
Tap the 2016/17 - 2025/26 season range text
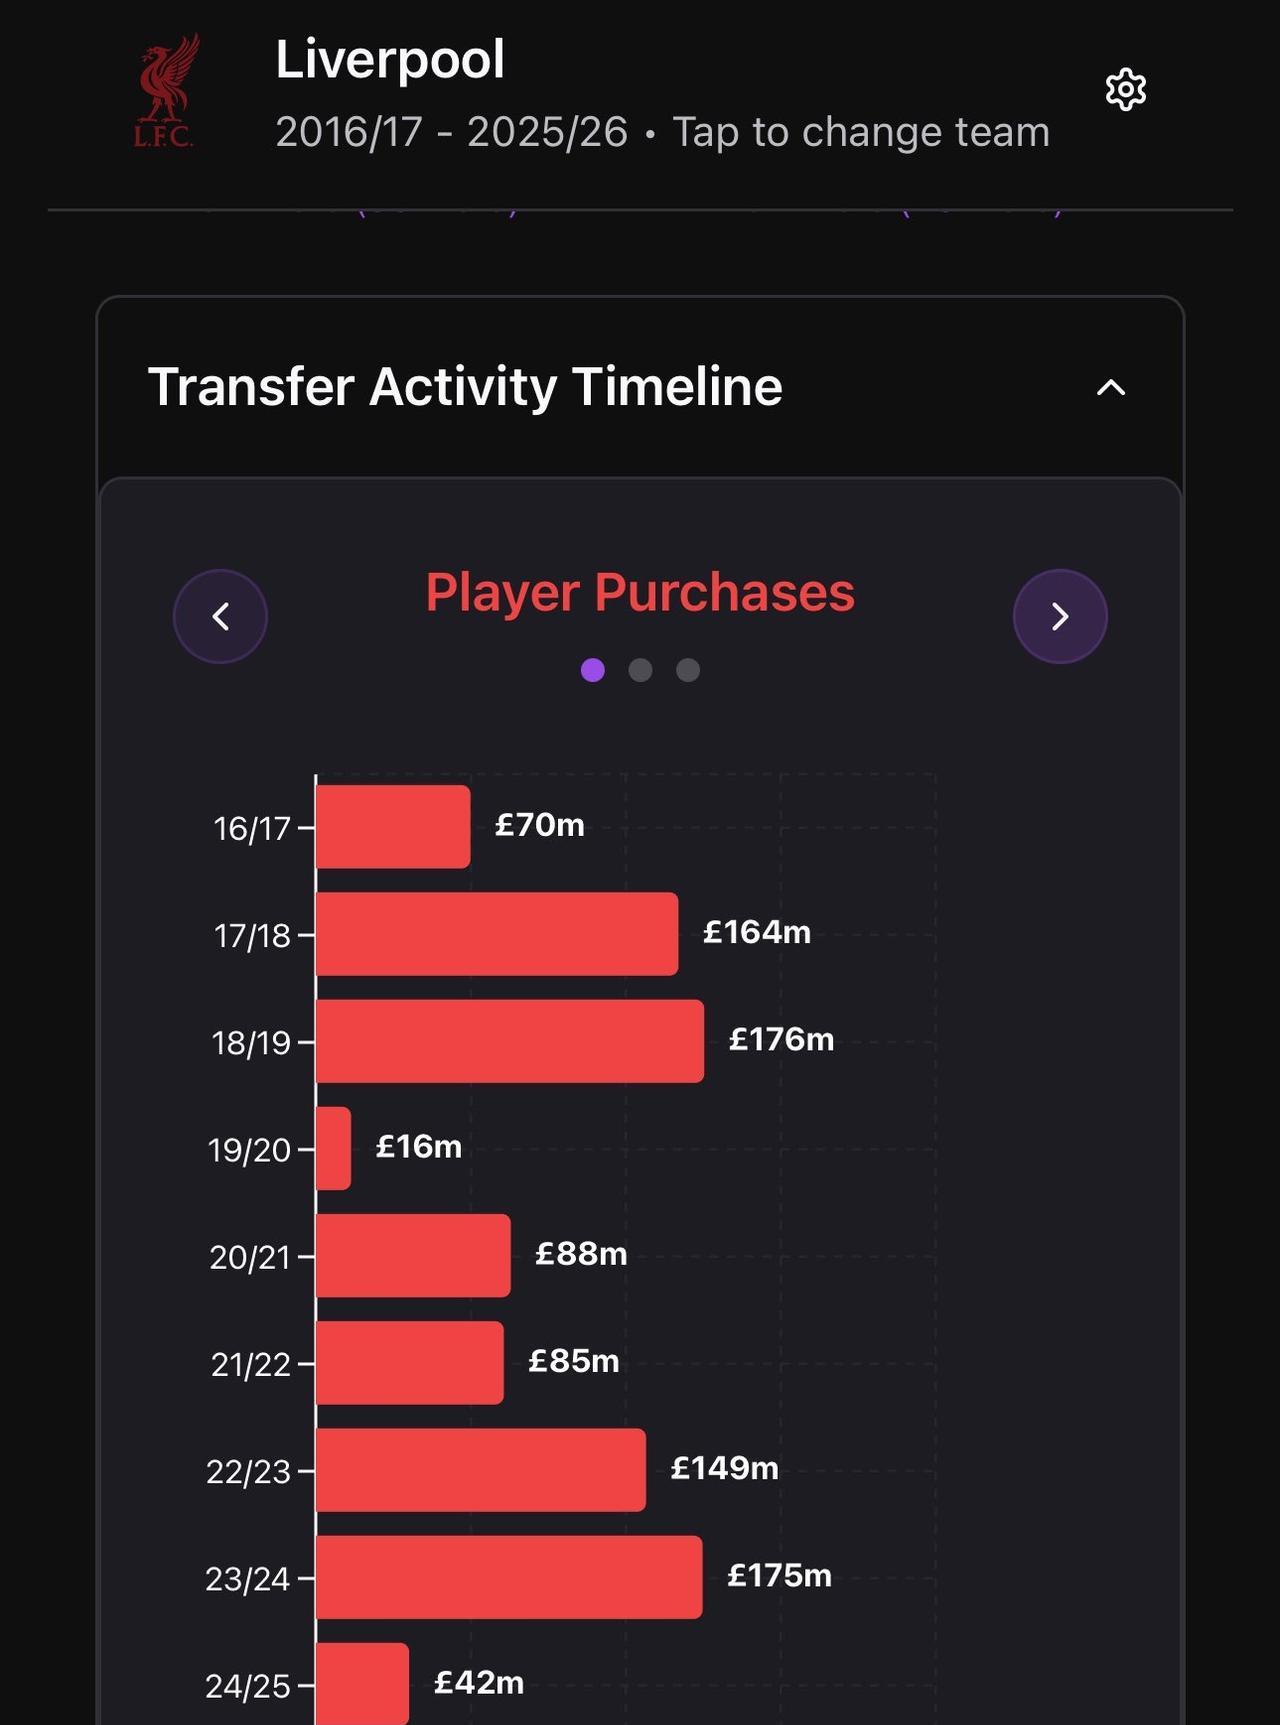point(451,132)
